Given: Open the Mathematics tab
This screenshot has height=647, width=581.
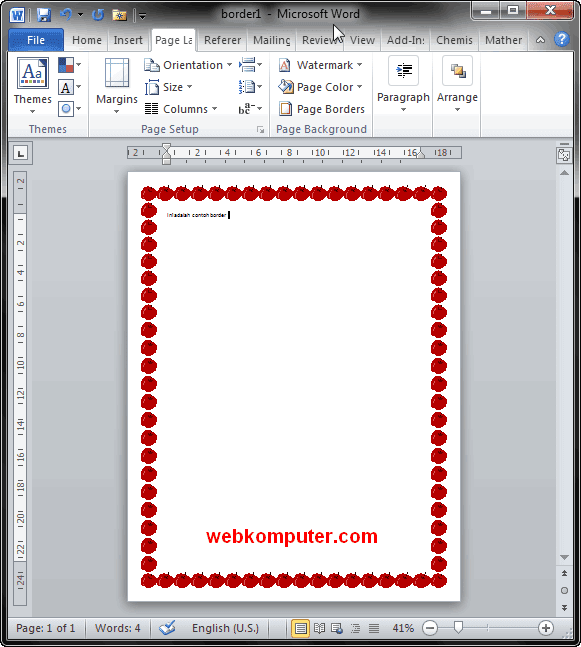Looking at the screenshot, I should [503, 40].
